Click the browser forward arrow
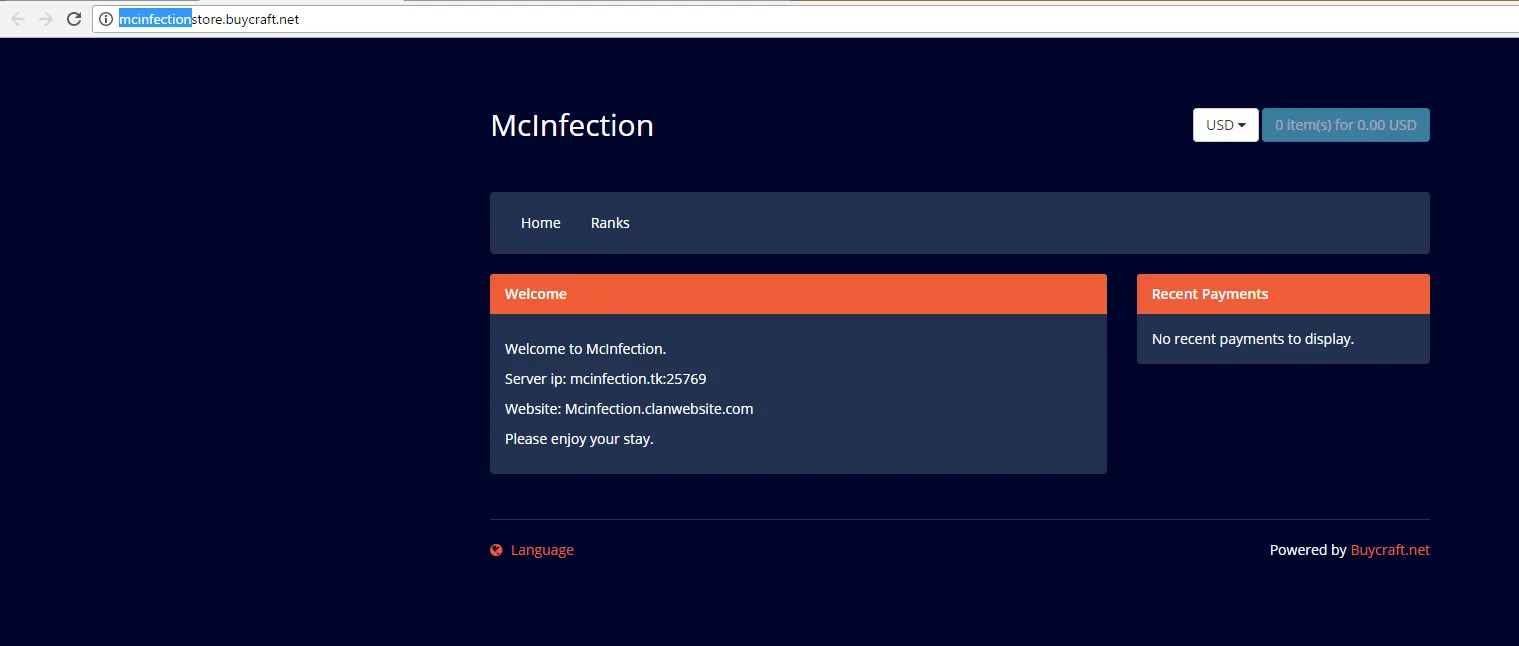The image size is (1519, 646). pos(45,19)
